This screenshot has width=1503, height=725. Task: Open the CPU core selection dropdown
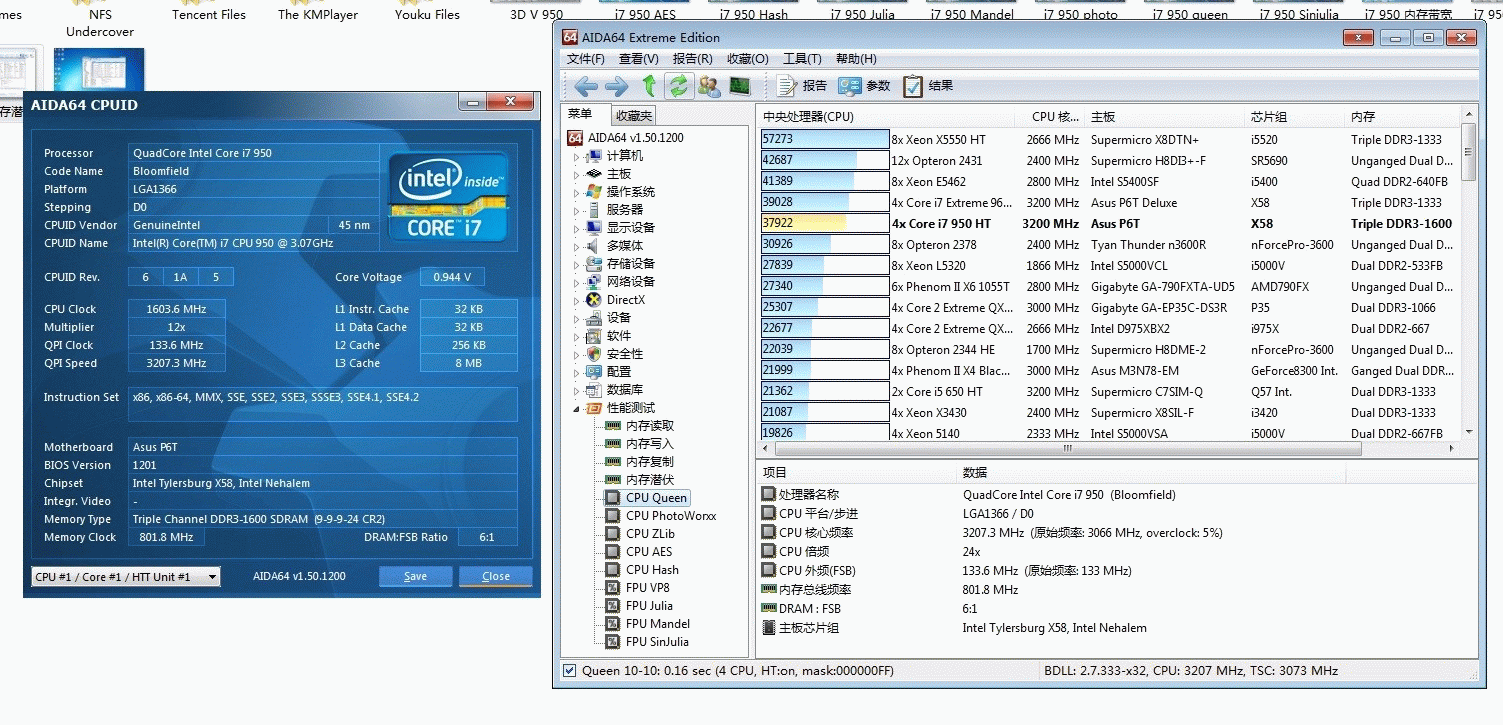coord(126,577)
